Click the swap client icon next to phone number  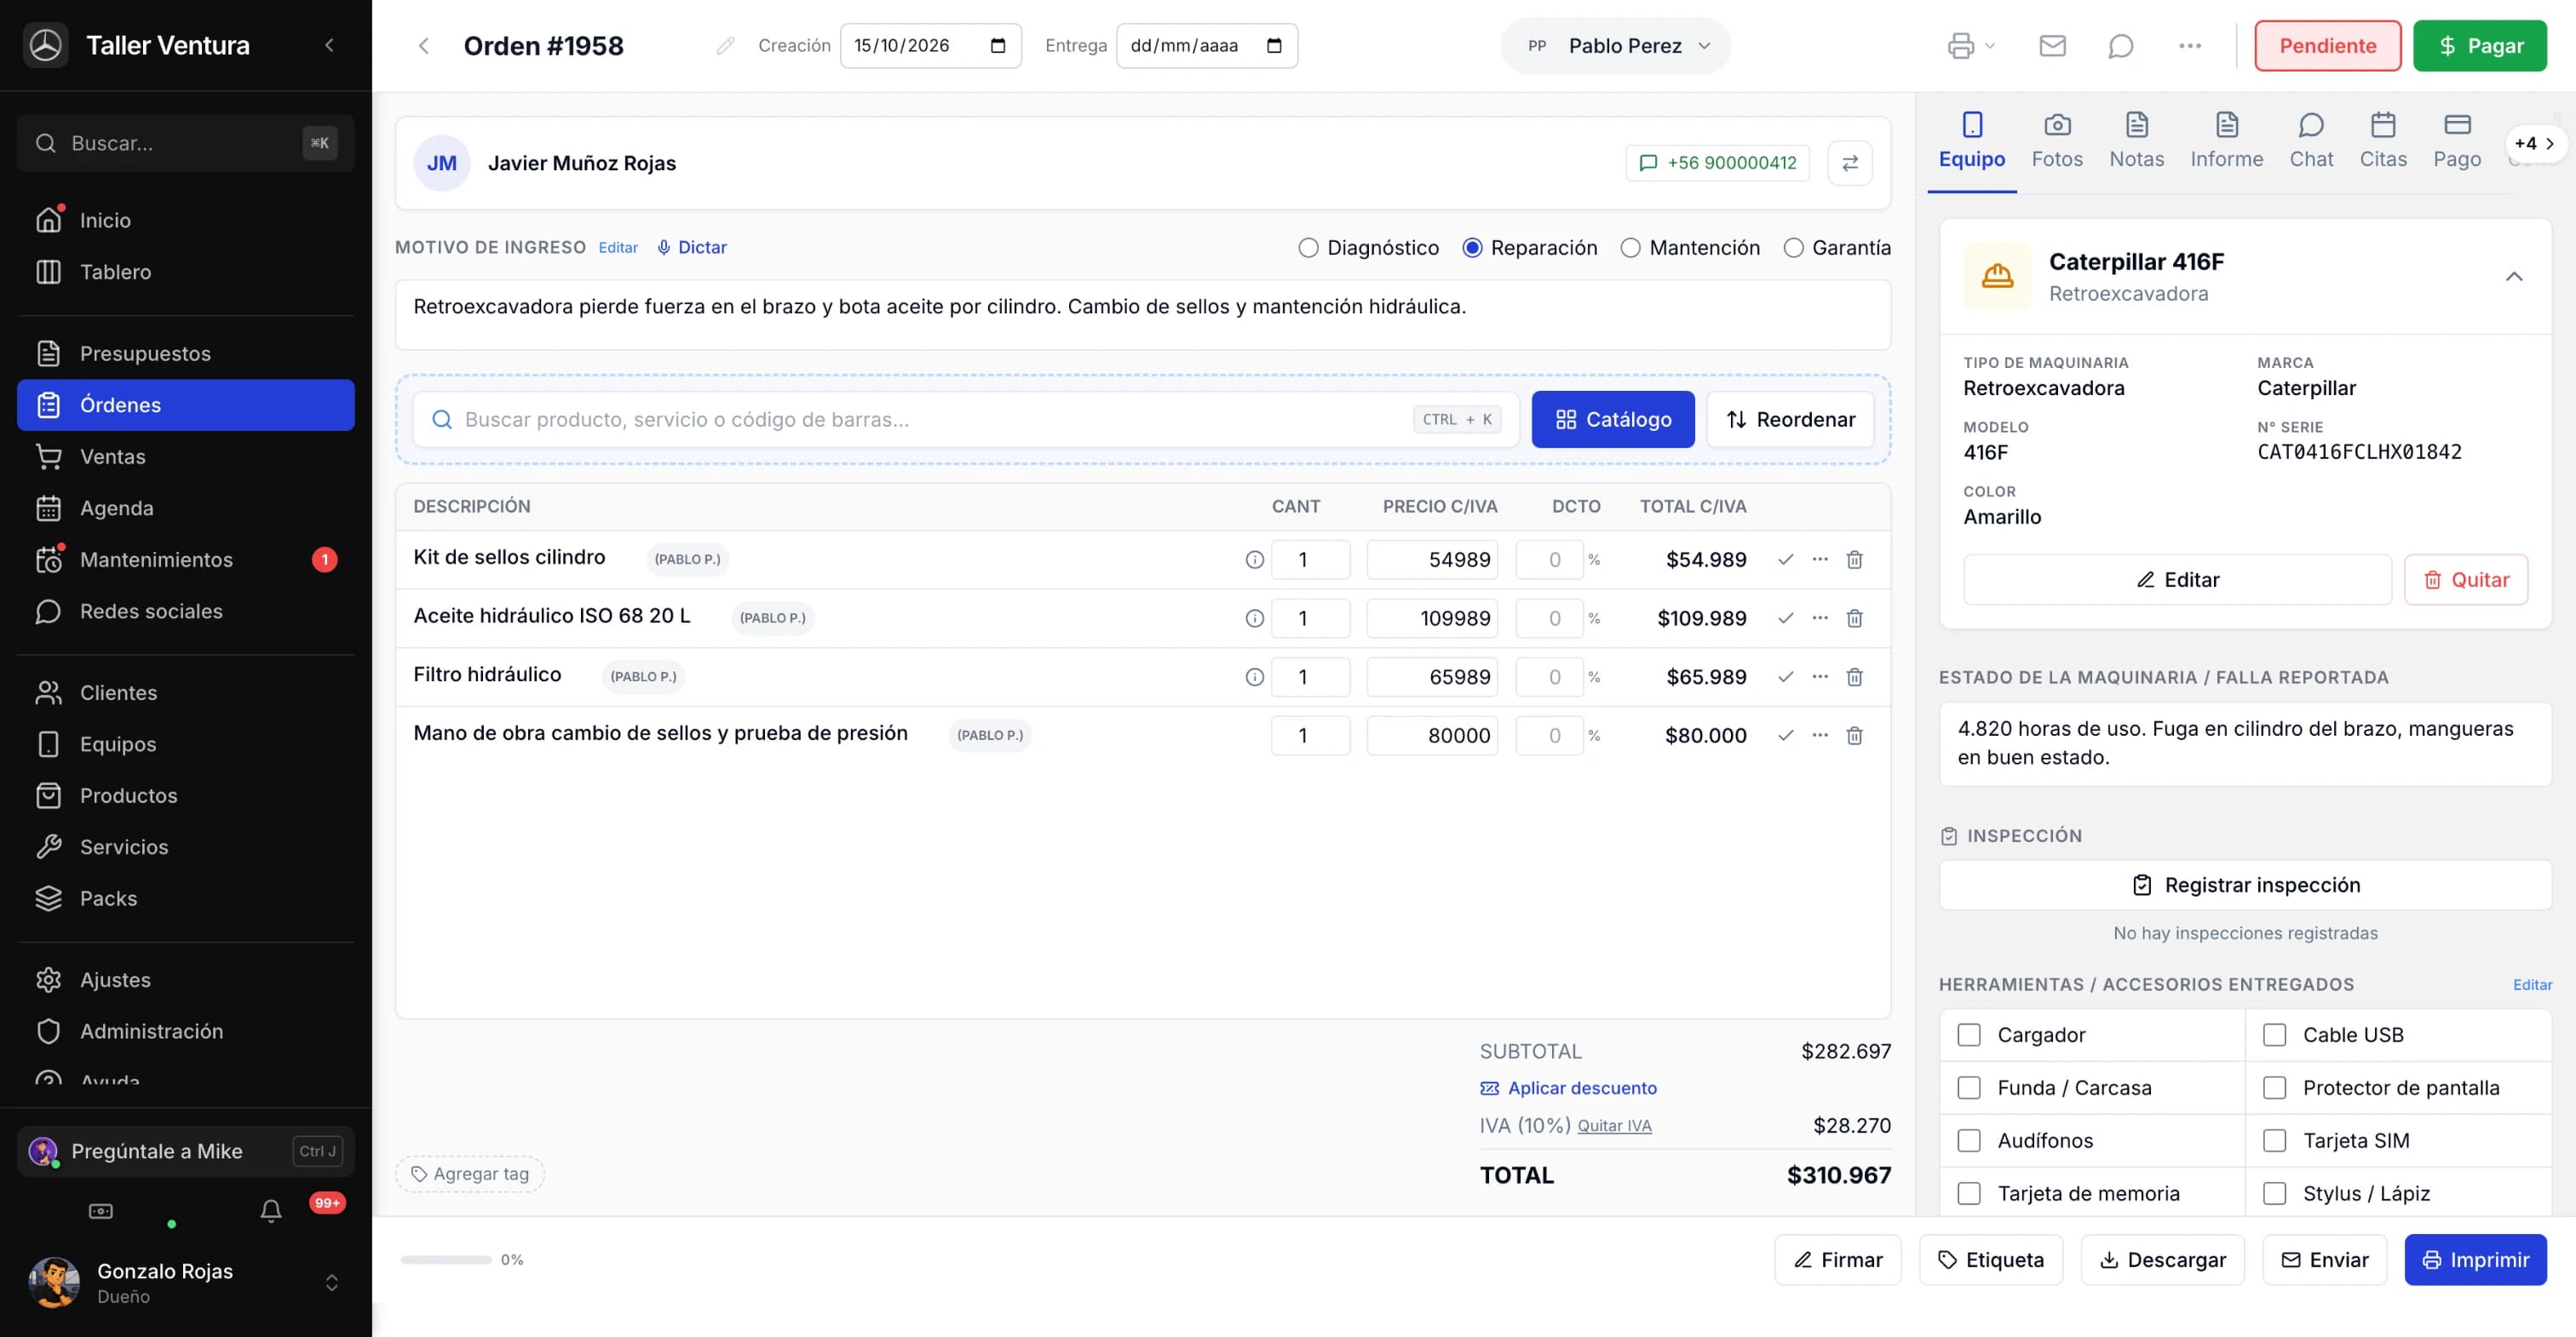(1849, 163)
